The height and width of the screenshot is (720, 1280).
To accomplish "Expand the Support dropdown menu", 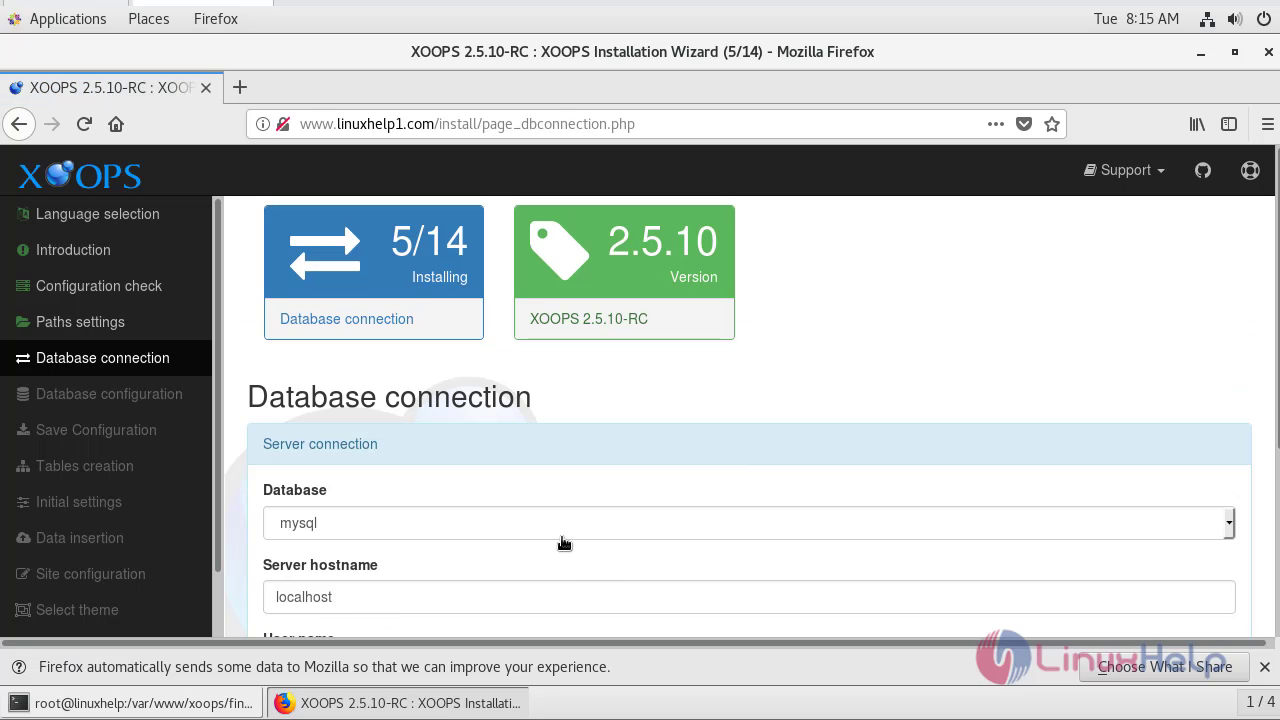I will pos(1124,170).
